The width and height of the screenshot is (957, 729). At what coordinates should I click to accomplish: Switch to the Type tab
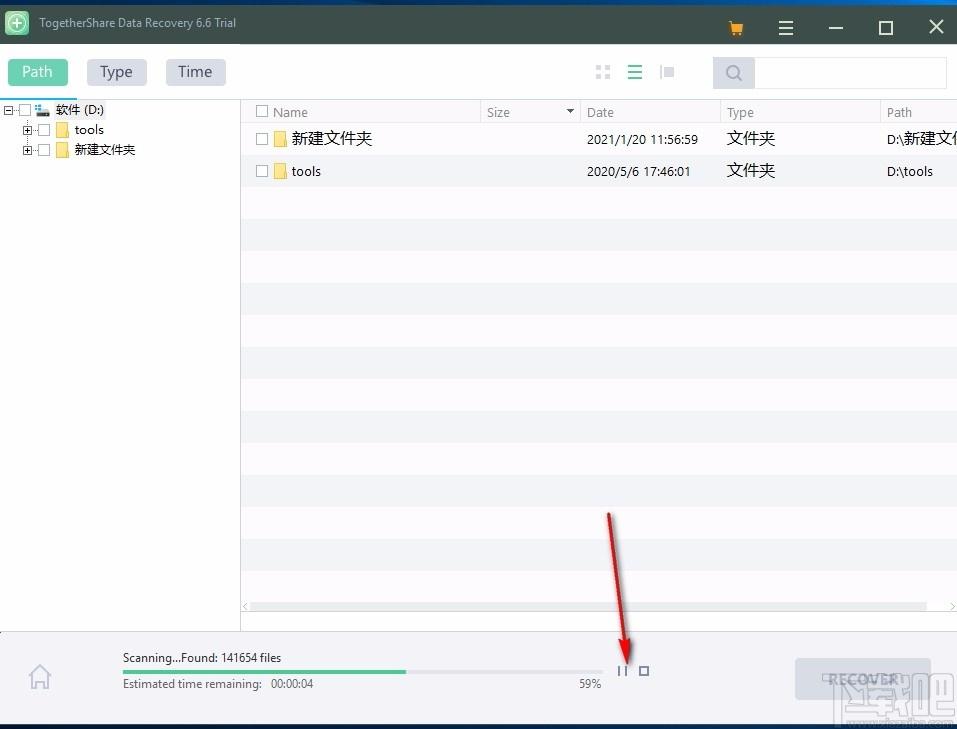pos(116,72)
